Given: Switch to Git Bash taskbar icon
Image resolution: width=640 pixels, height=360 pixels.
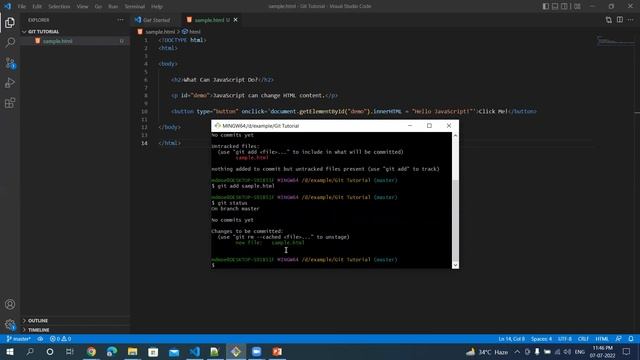Looking at the screenshot, I should click(236, 352).
